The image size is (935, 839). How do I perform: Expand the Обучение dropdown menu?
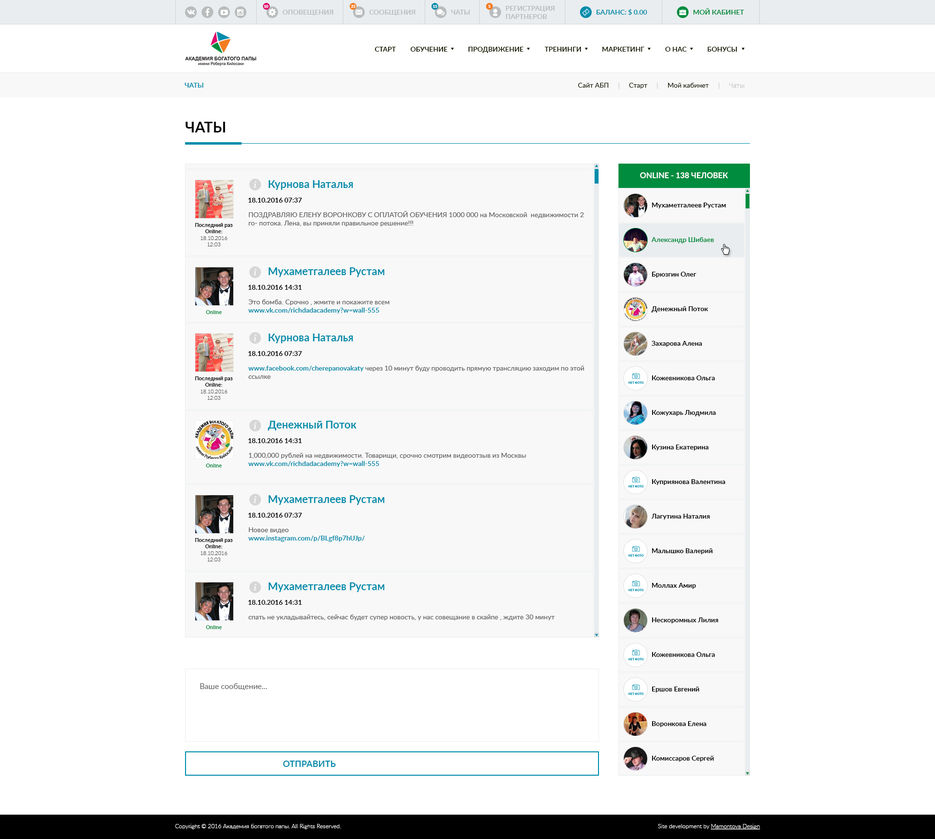(431, 49)
